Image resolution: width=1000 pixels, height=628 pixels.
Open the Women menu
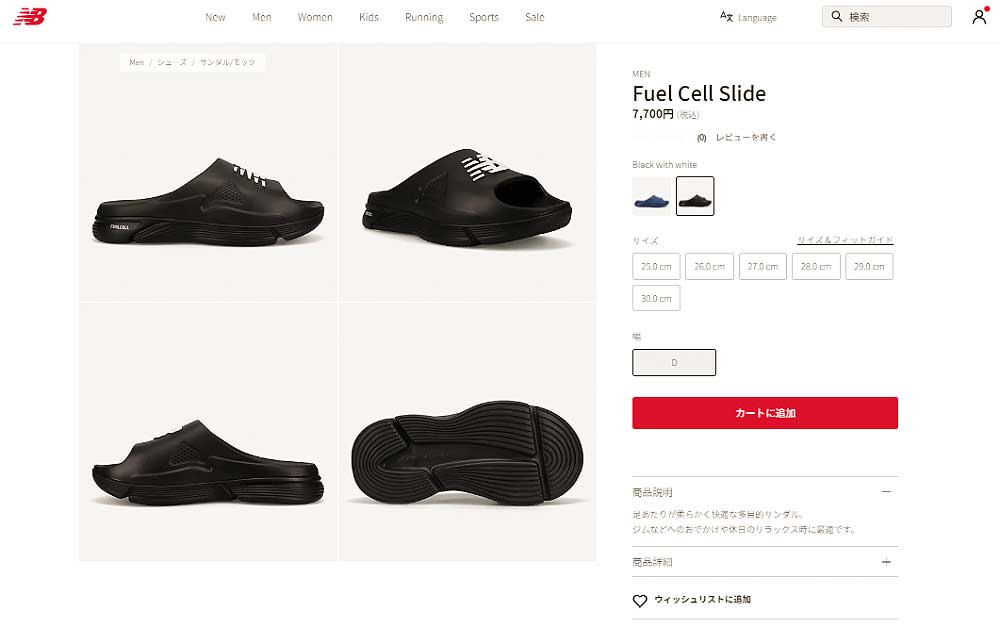coord(315,17)
